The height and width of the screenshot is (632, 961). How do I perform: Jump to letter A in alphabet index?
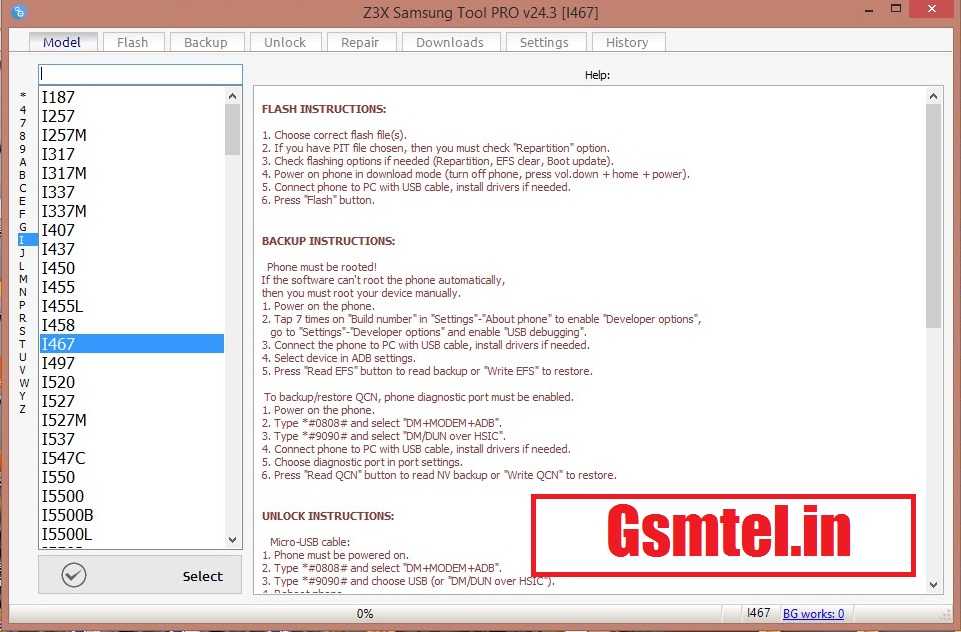coord(23,162)
